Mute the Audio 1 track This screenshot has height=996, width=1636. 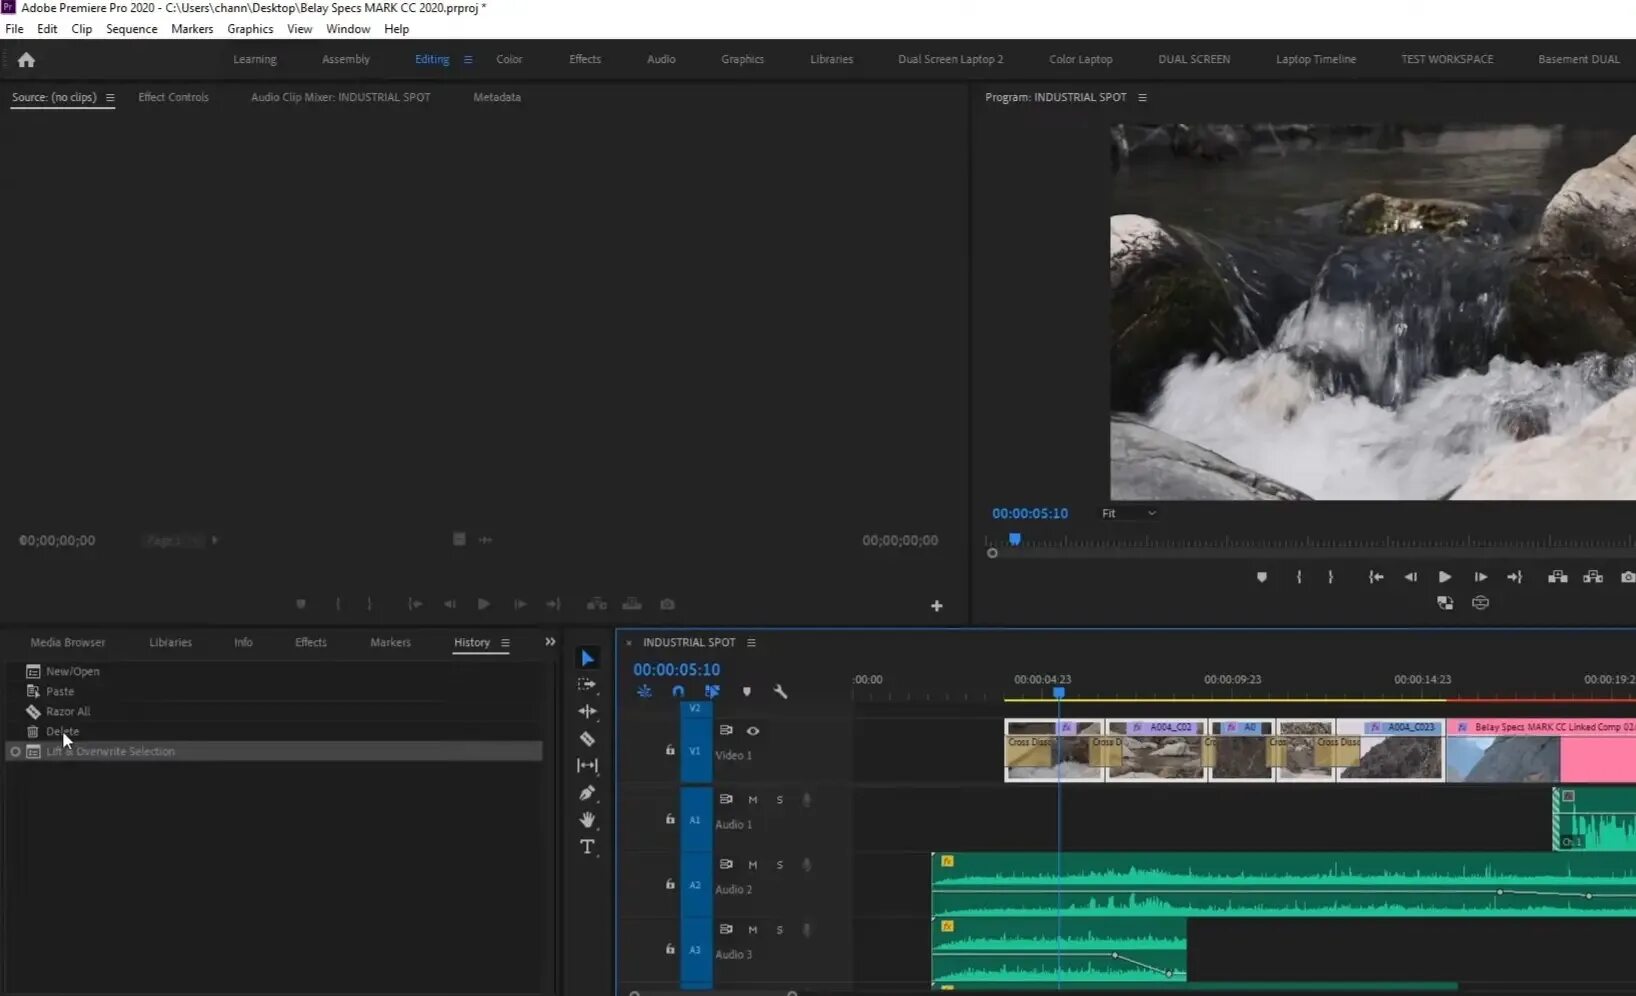[753, 800]
